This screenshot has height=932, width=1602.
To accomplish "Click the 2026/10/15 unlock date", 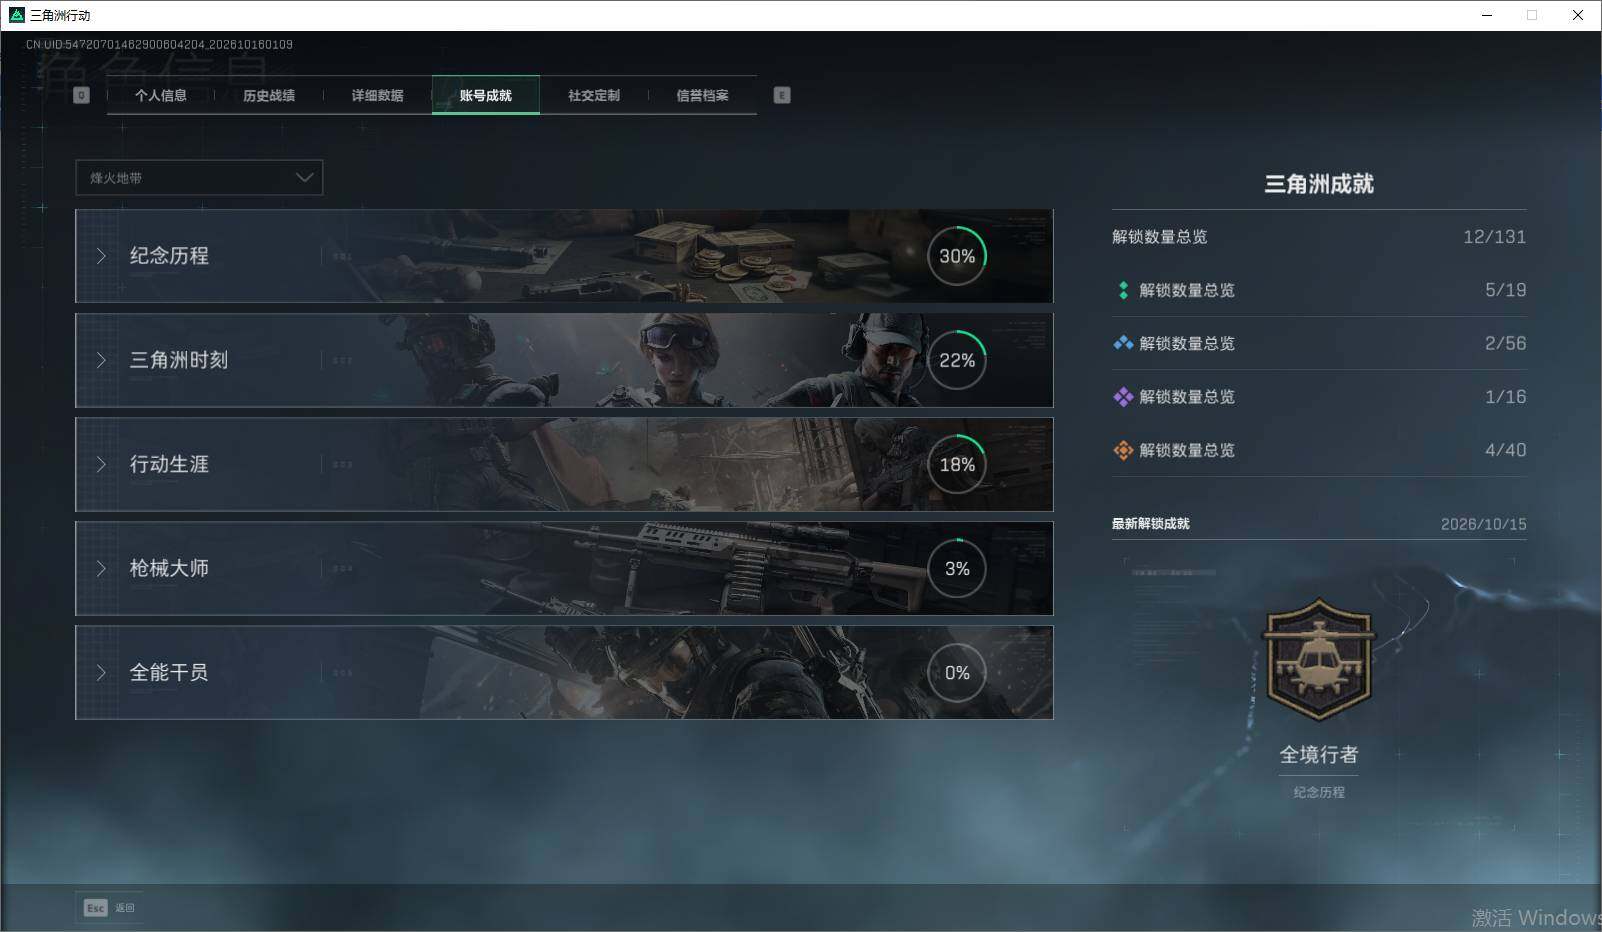I will (1483, 524).
